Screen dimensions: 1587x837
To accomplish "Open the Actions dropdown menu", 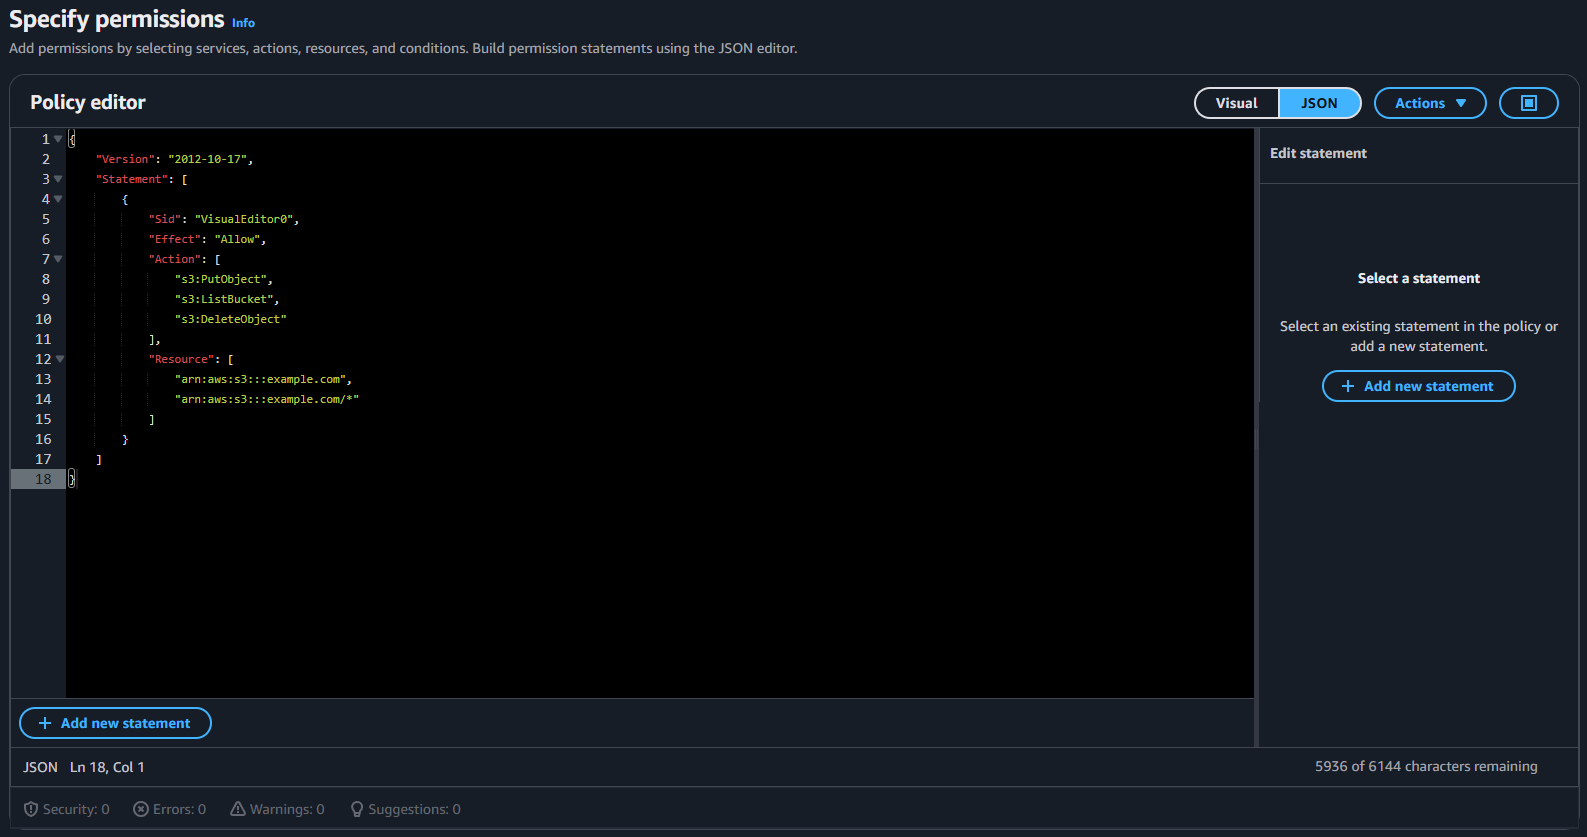I will (1430, 103).
